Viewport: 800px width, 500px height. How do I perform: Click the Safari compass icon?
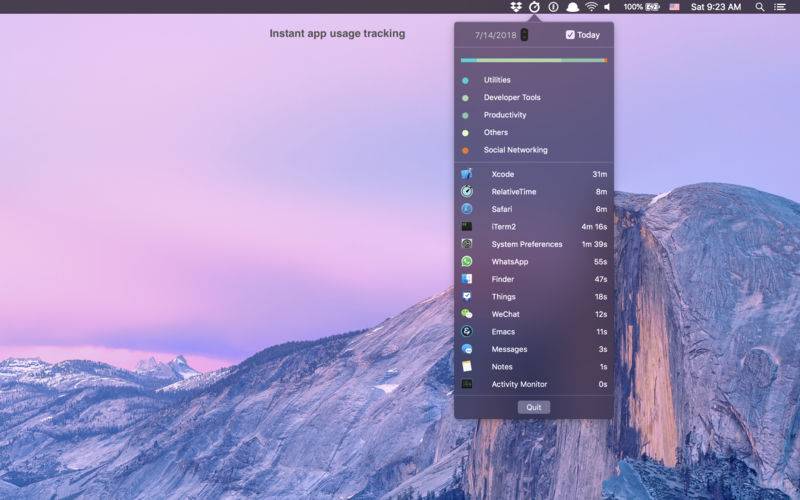tap(466, 209)
